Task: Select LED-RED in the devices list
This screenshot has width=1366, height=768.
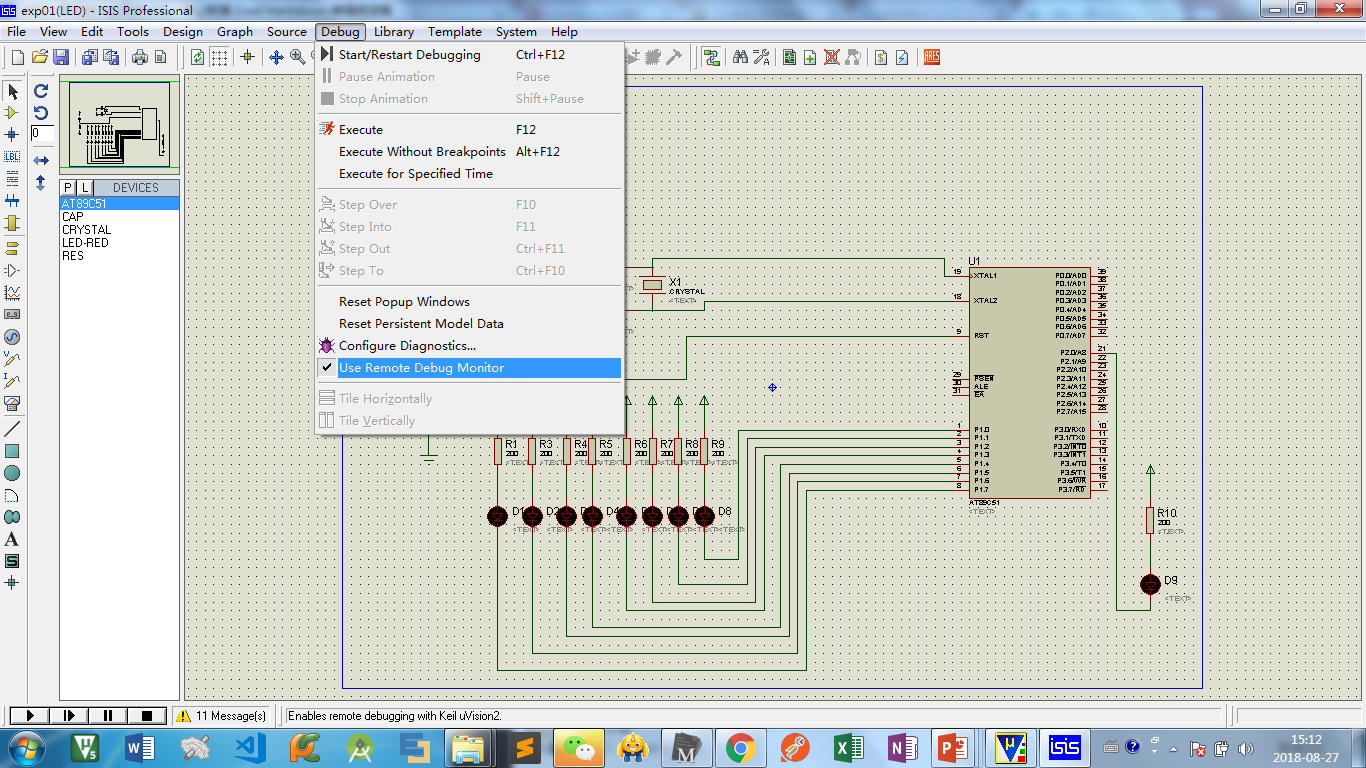Action: (120, 242)
